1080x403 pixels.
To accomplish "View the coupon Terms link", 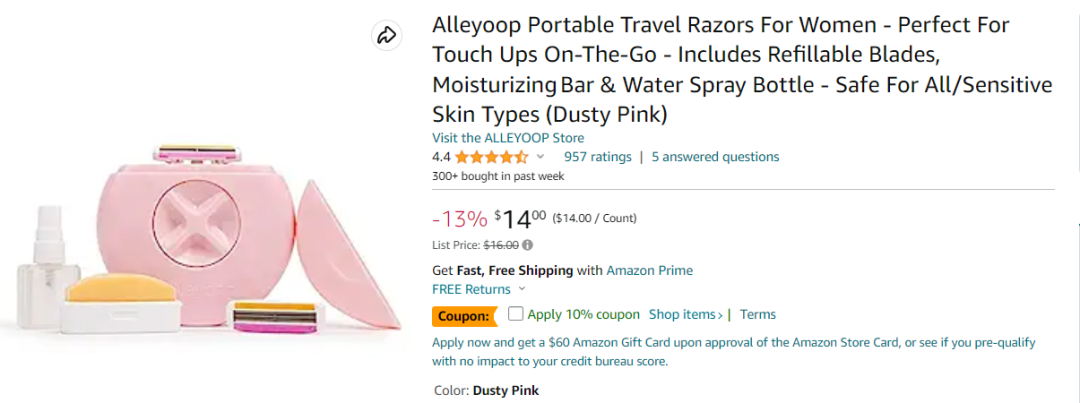I will tap(757, 314).
